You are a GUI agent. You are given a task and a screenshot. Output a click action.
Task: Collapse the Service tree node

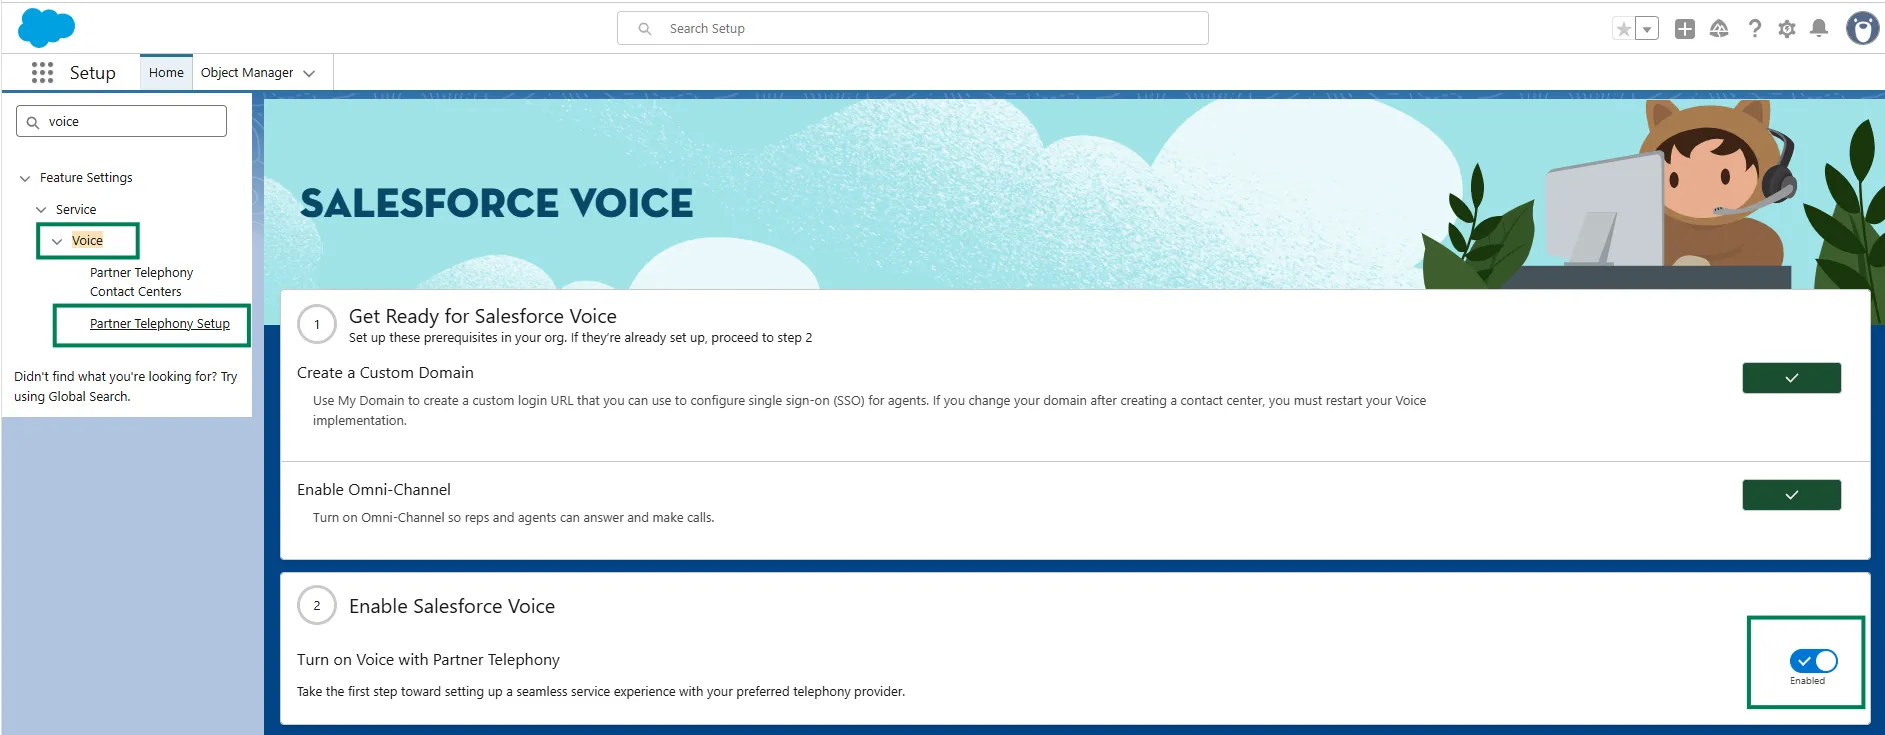tap(41, 210)
